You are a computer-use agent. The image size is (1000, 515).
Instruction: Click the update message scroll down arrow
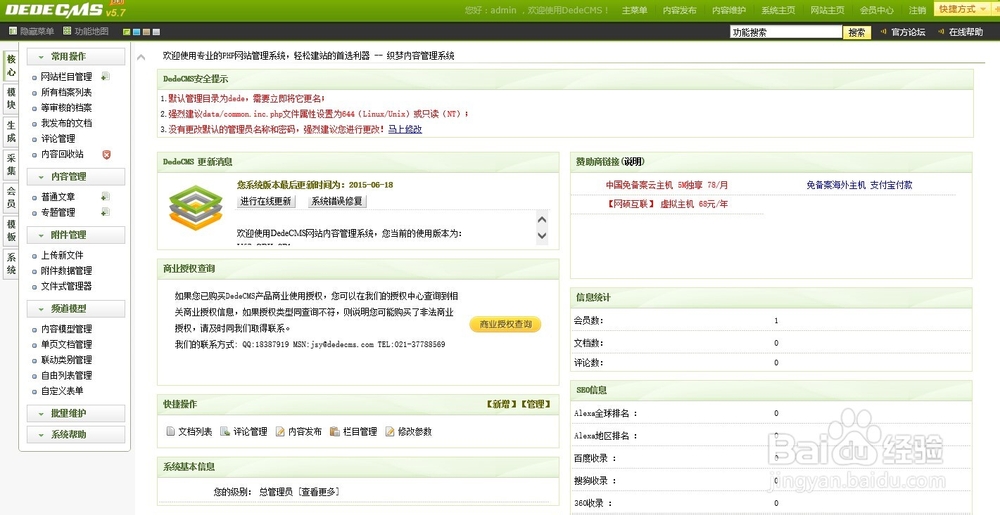click(x=542, y=235)
